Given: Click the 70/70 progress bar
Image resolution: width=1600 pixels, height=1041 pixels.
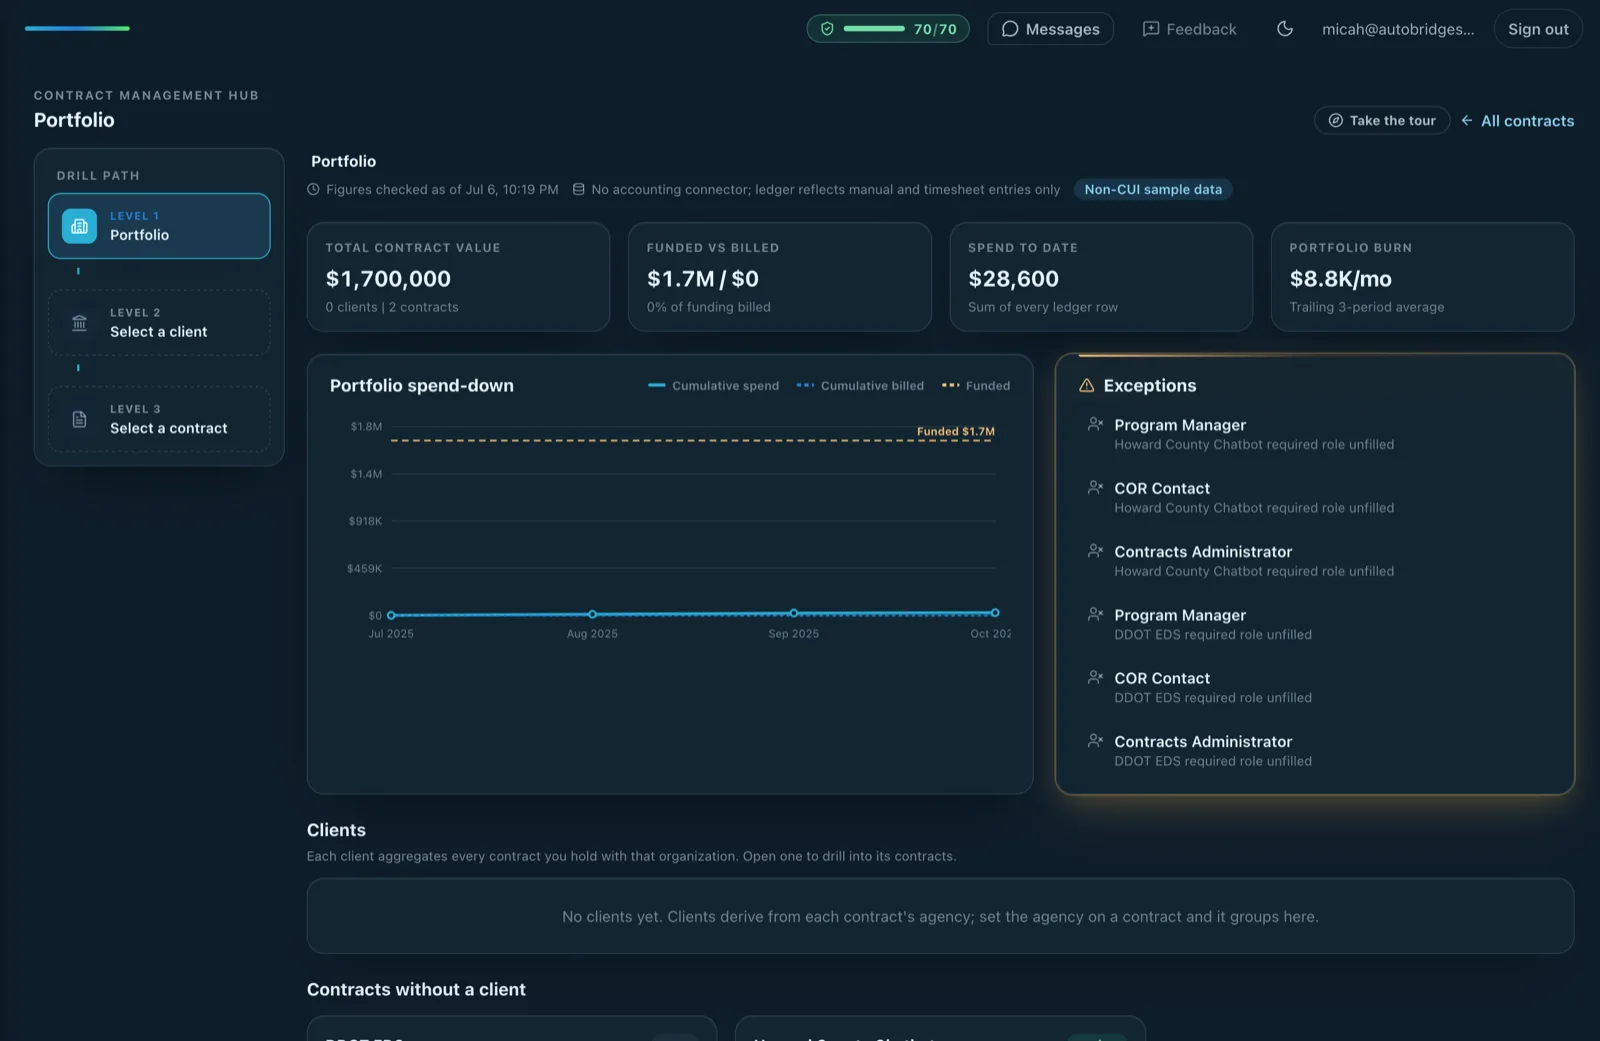Looking at the screenshot, I should tap(874, 29).
